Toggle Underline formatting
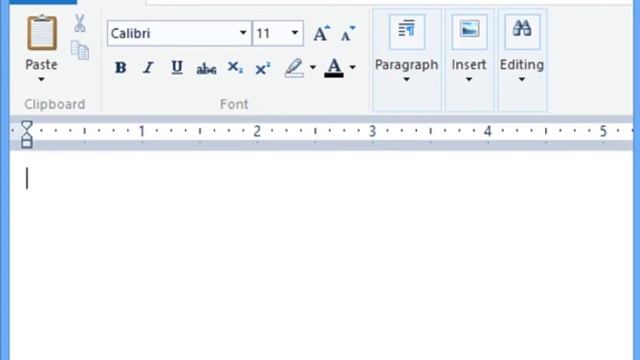The width and height of the screenshot is (640, 360). (177, 67)
